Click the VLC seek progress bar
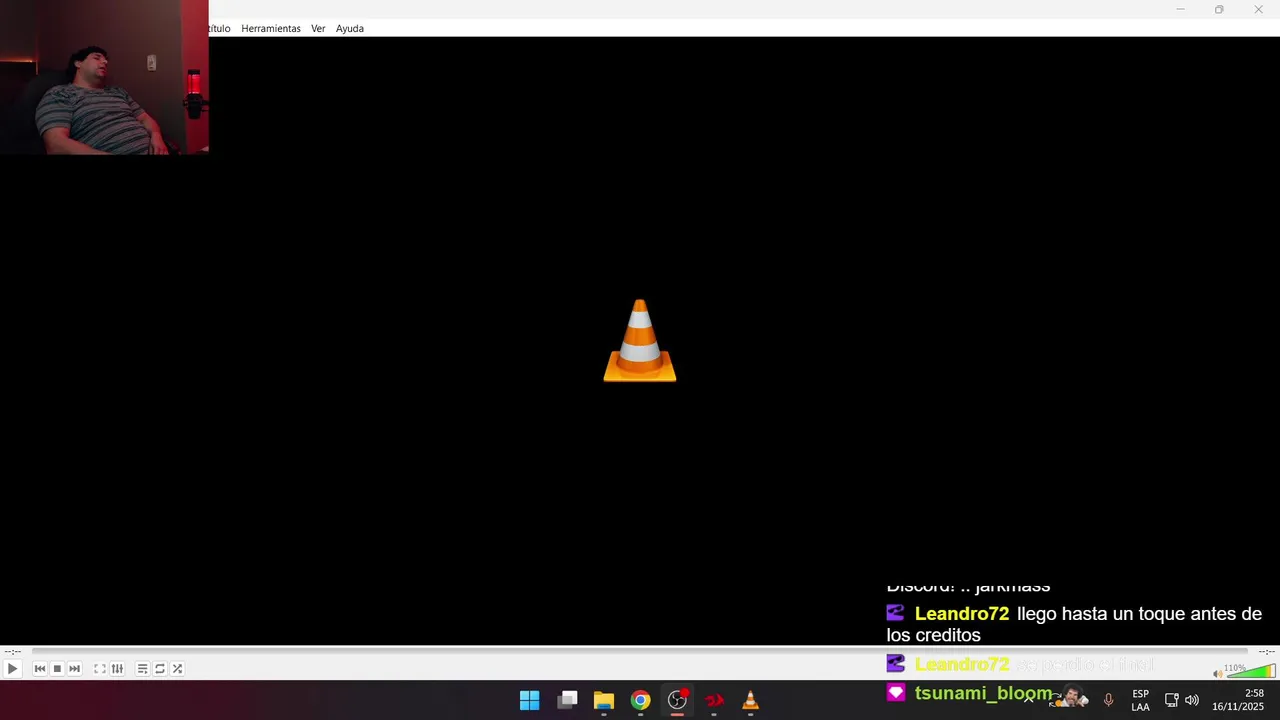 640,651
